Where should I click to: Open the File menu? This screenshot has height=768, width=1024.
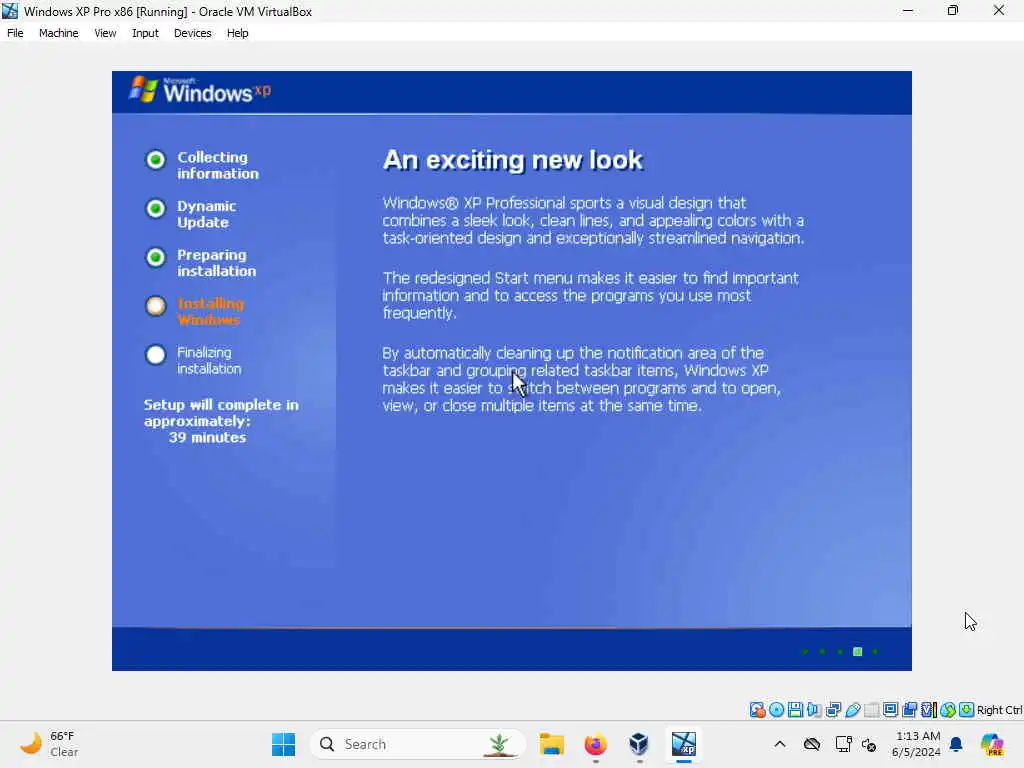(x=15, y=33)
